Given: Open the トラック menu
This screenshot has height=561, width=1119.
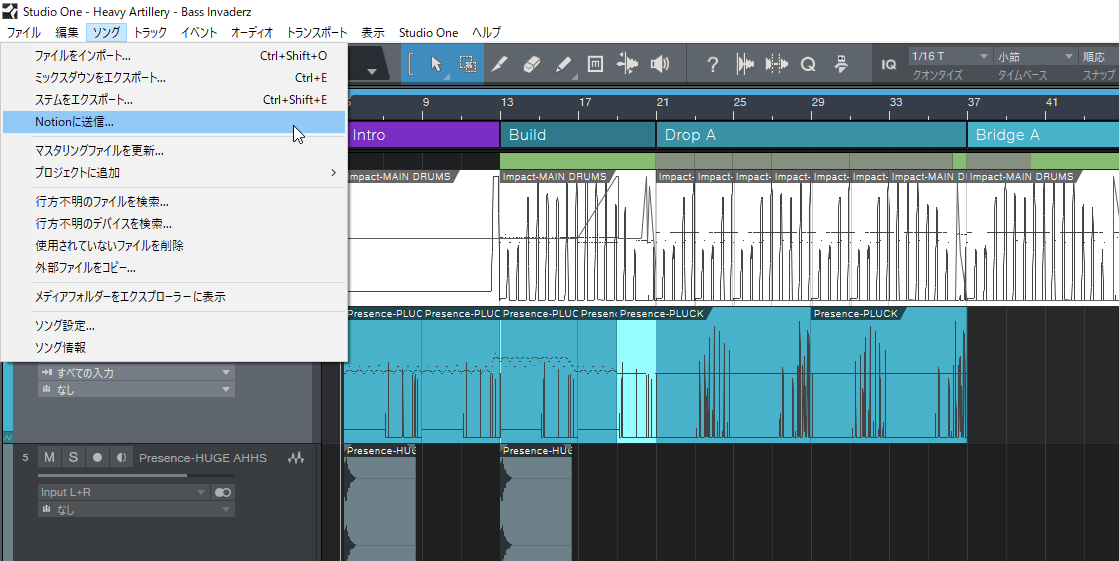Looking at the screenshot, I should click(150, 32).
